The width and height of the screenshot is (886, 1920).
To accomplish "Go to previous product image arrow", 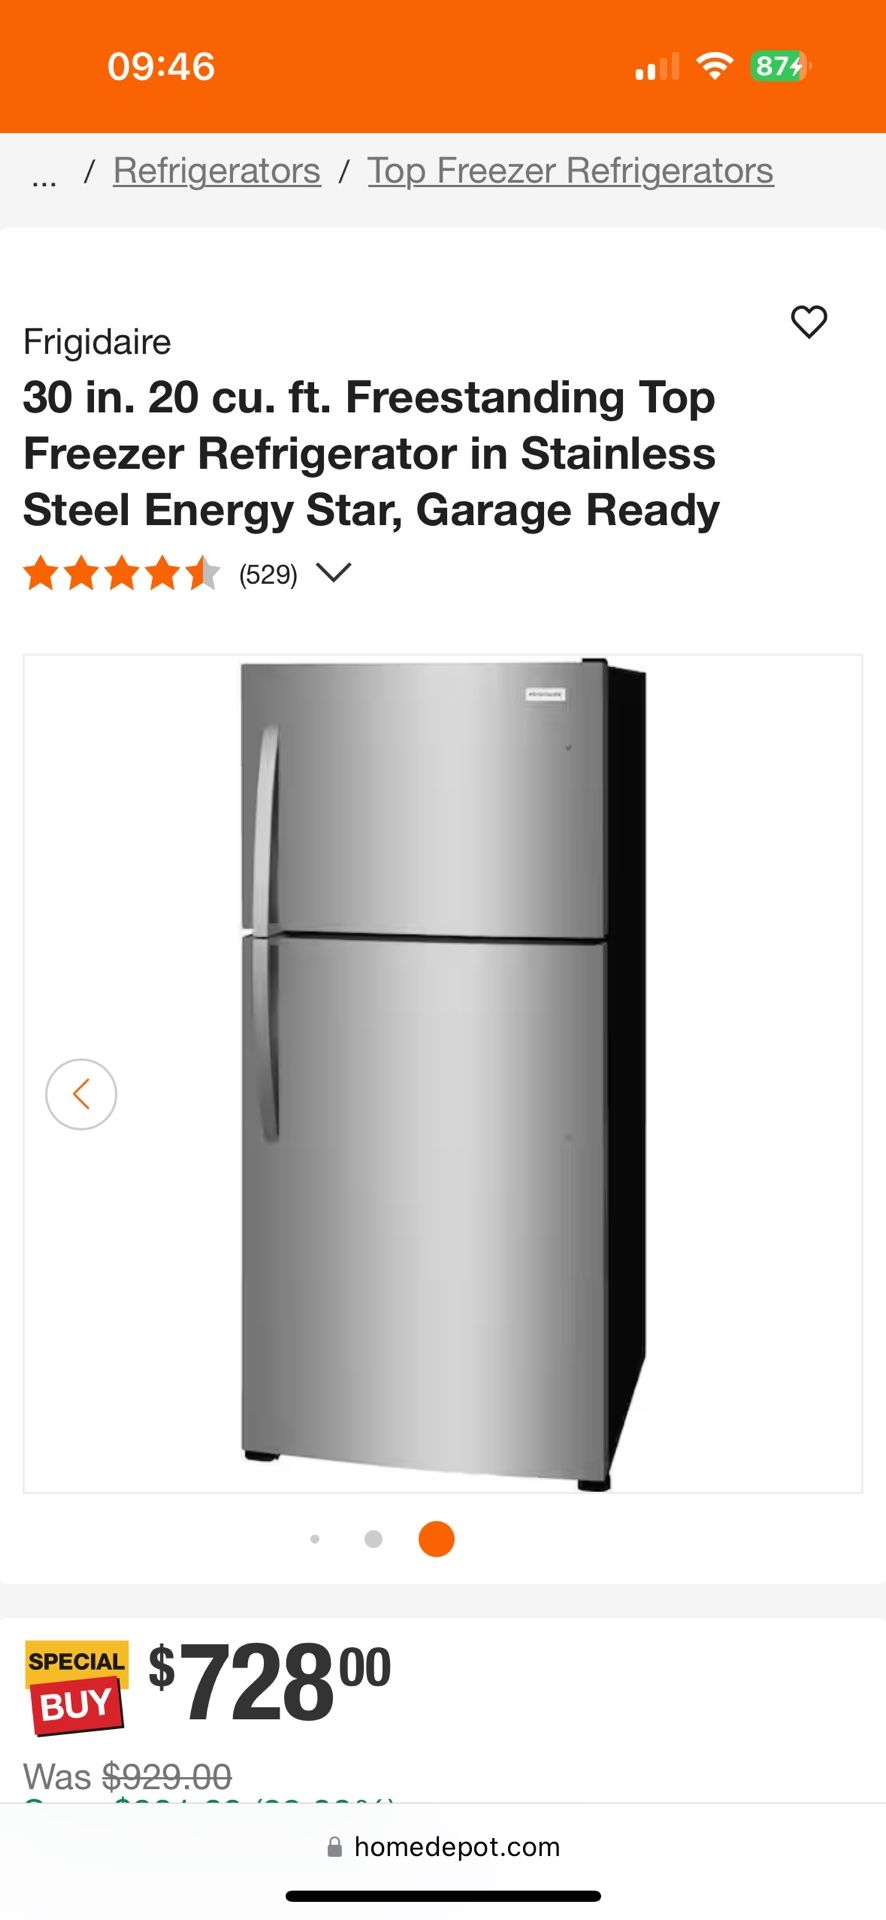I will (x=81, y=1094).
